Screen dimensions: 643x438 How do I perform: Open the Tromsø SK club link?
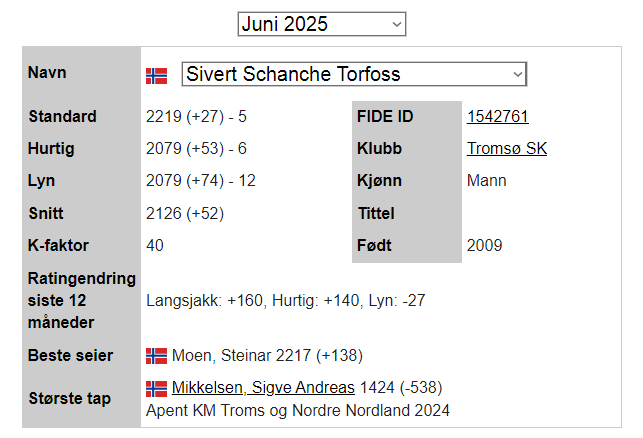pos(506,149)
